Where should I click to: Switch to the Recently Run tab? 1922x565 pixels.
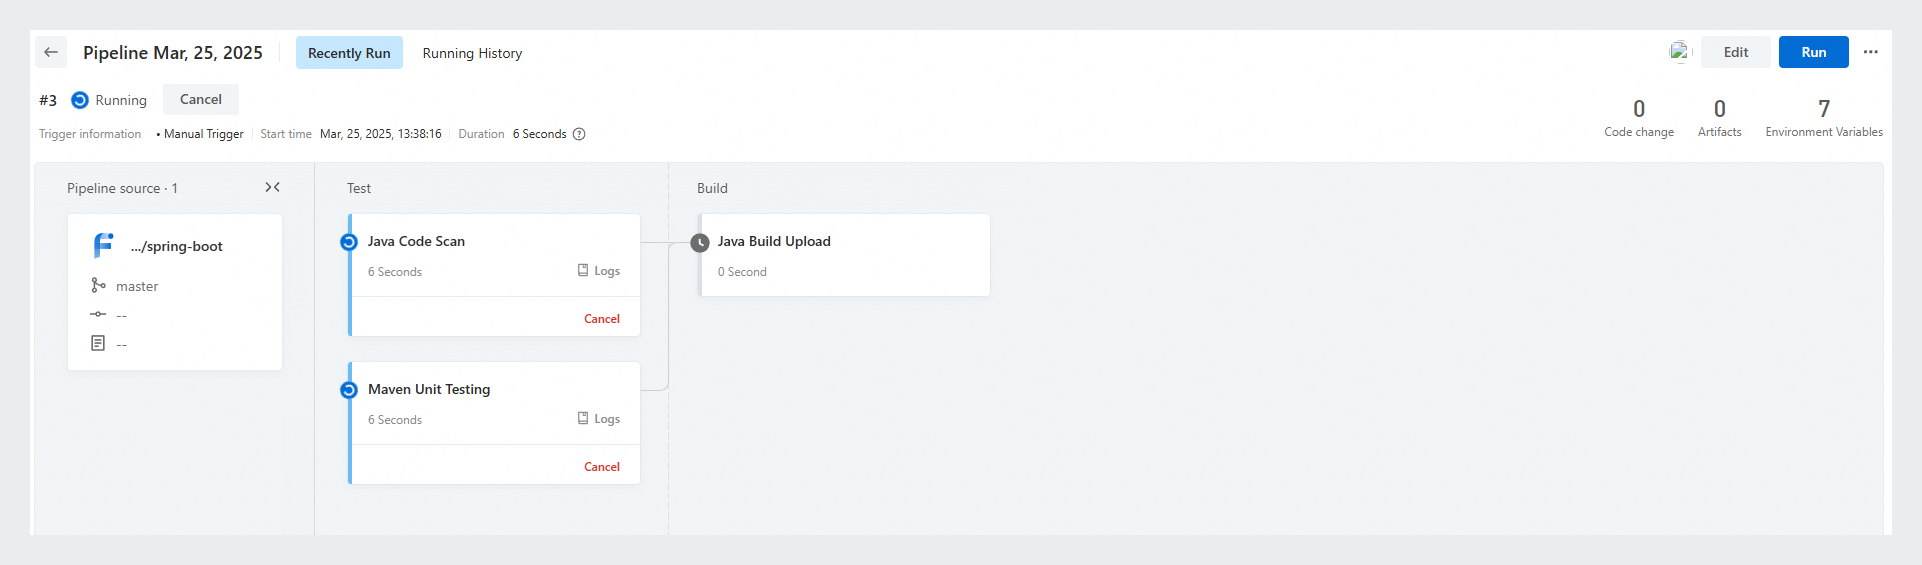pos(349,53)
